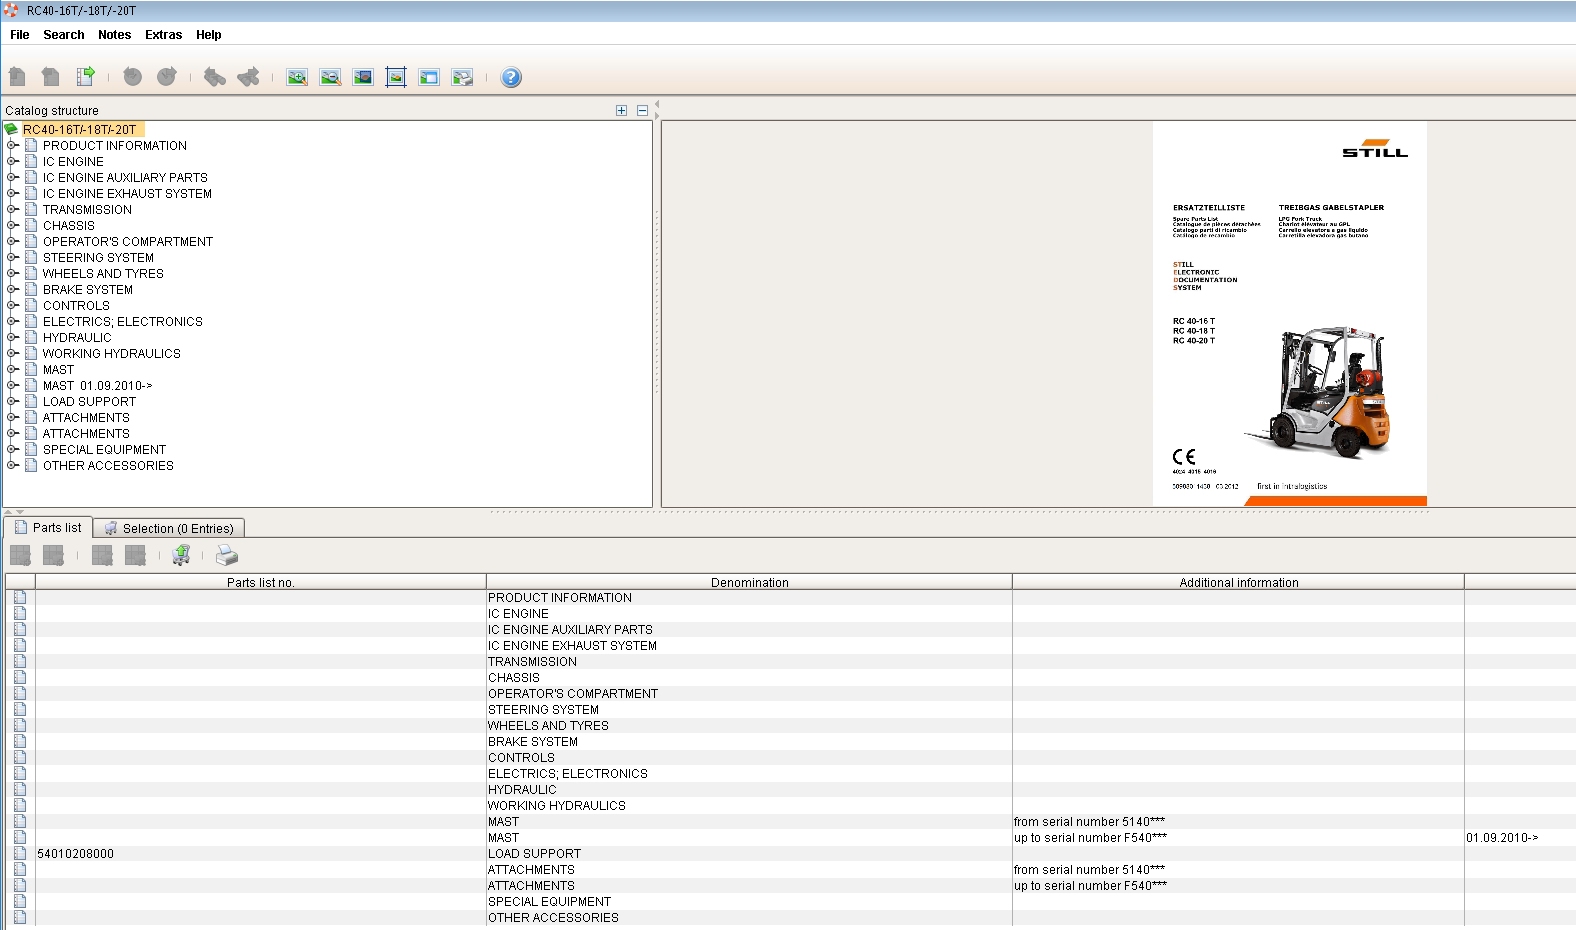This screenshot has width=1576, height=930.
Task: Select OTHER ACCESSORIES in catalog tree
Action: point(108,465)
